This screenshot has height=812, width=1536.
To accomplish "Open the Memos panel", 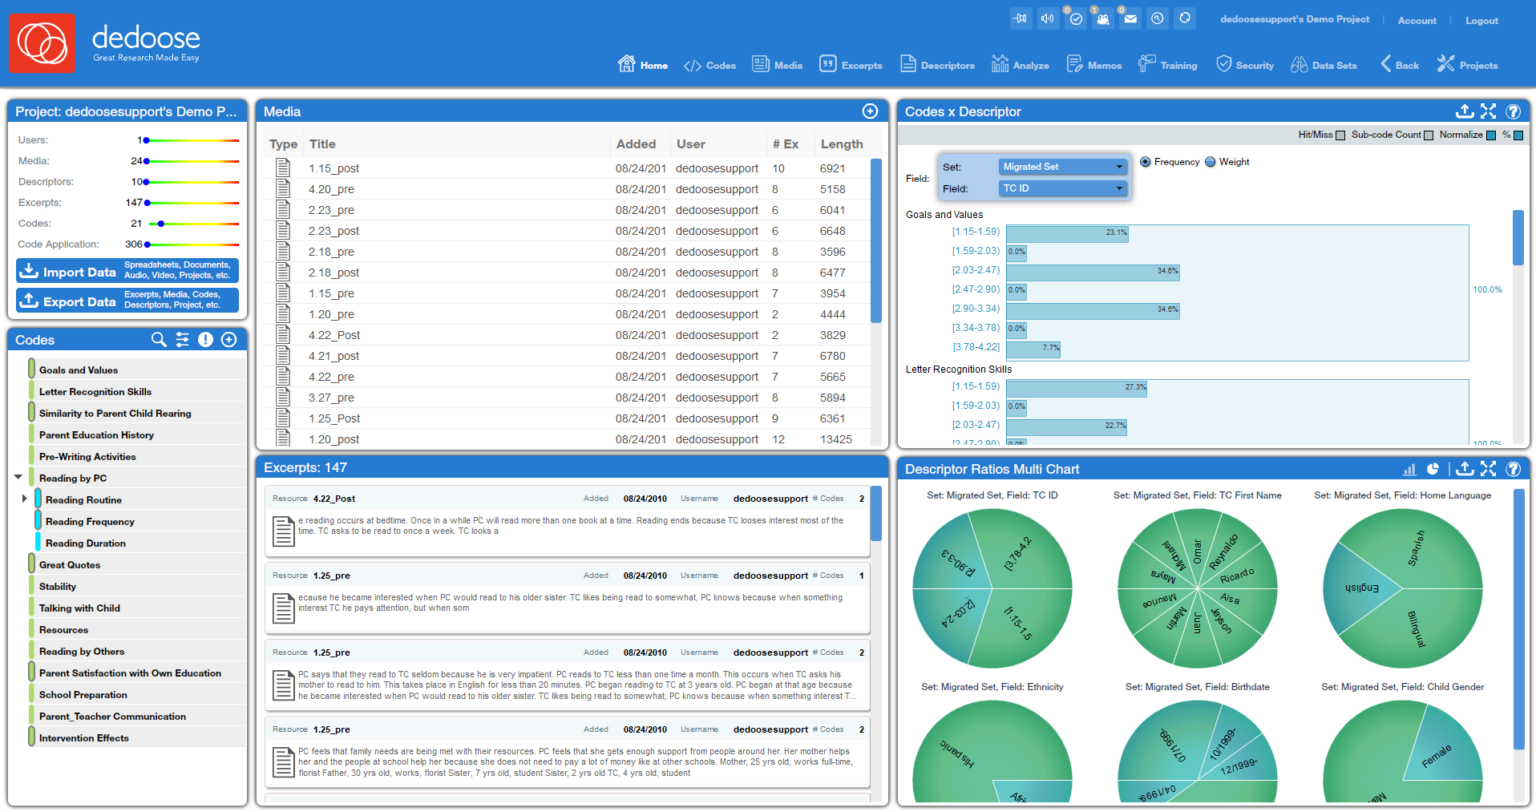I will [1094, 64].
